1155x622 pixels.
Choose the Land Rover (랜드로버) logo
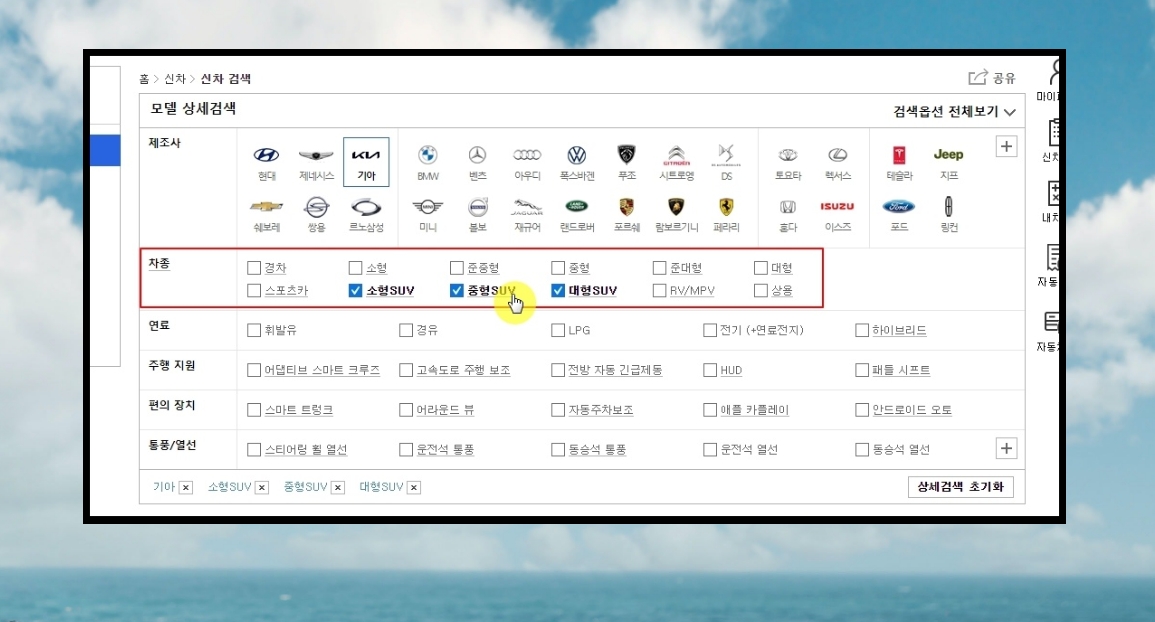coord(577,206)
